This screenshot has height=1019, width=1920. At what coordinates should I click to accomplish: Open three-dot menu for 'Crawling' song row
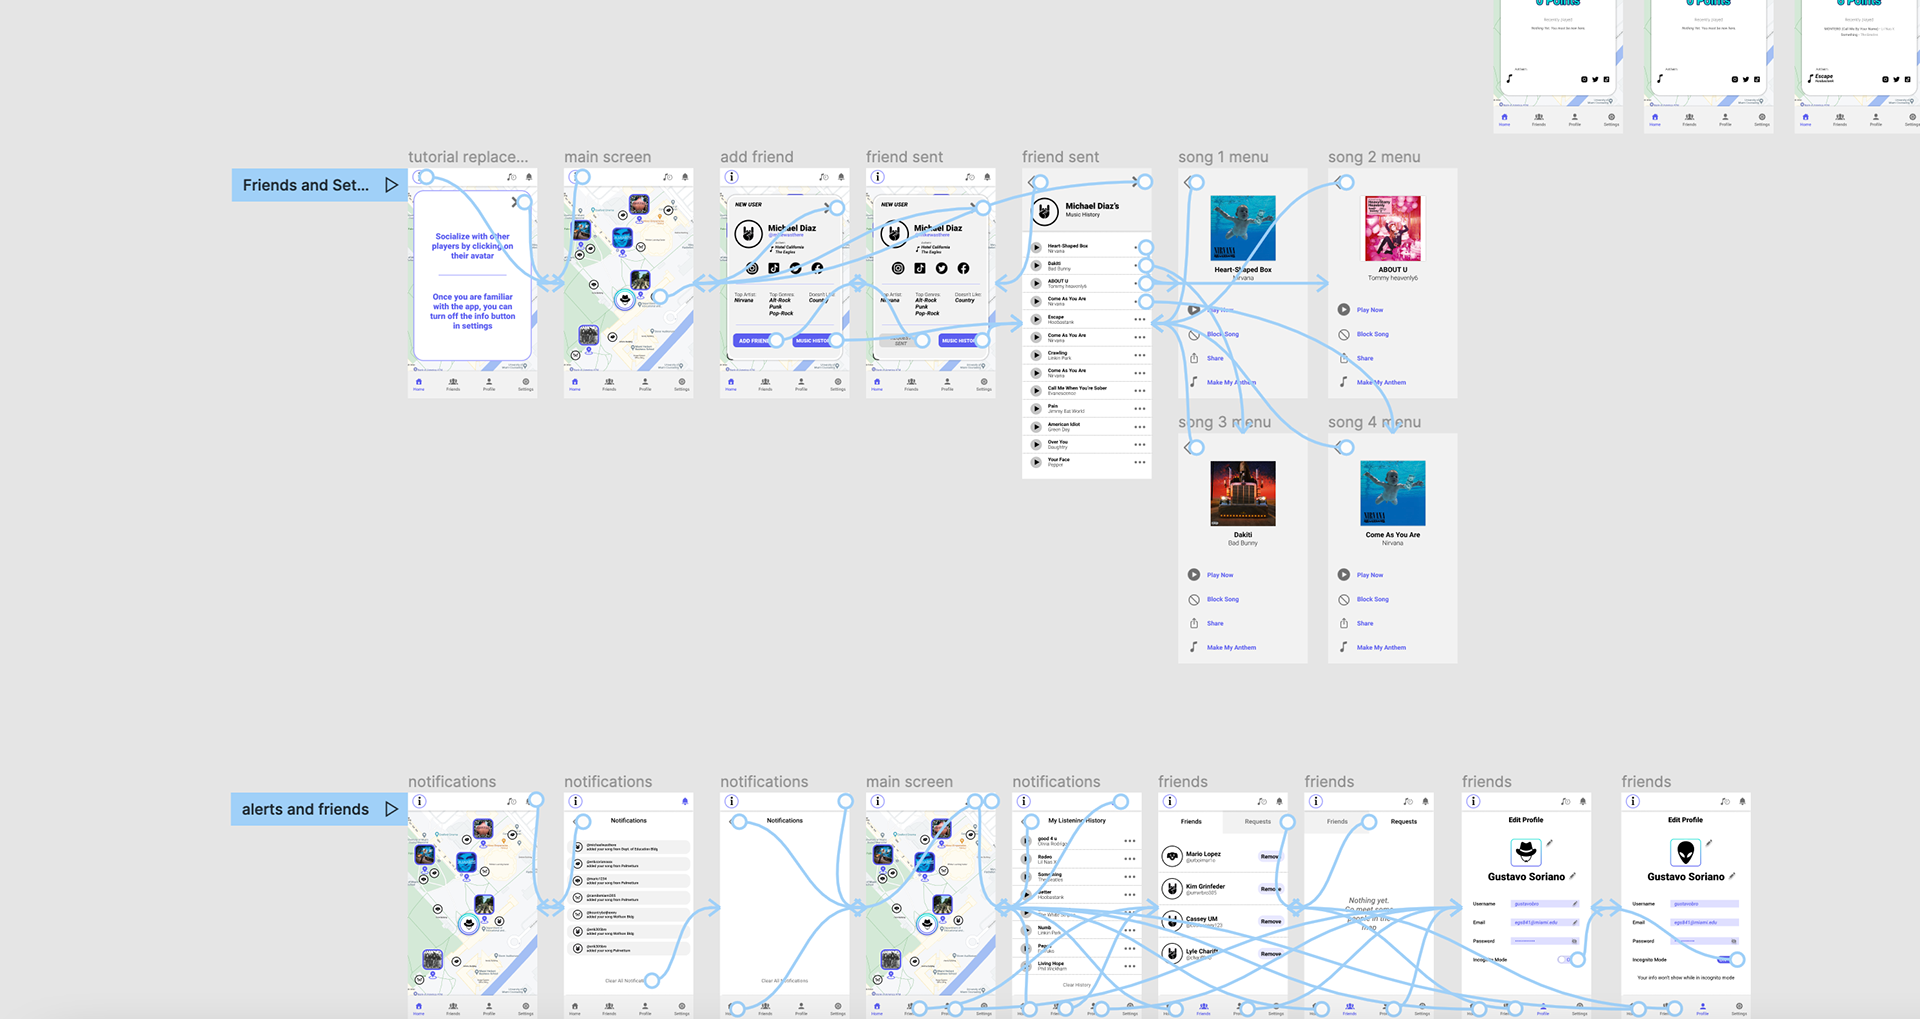pyautogui.click(x=1139, y=355)
